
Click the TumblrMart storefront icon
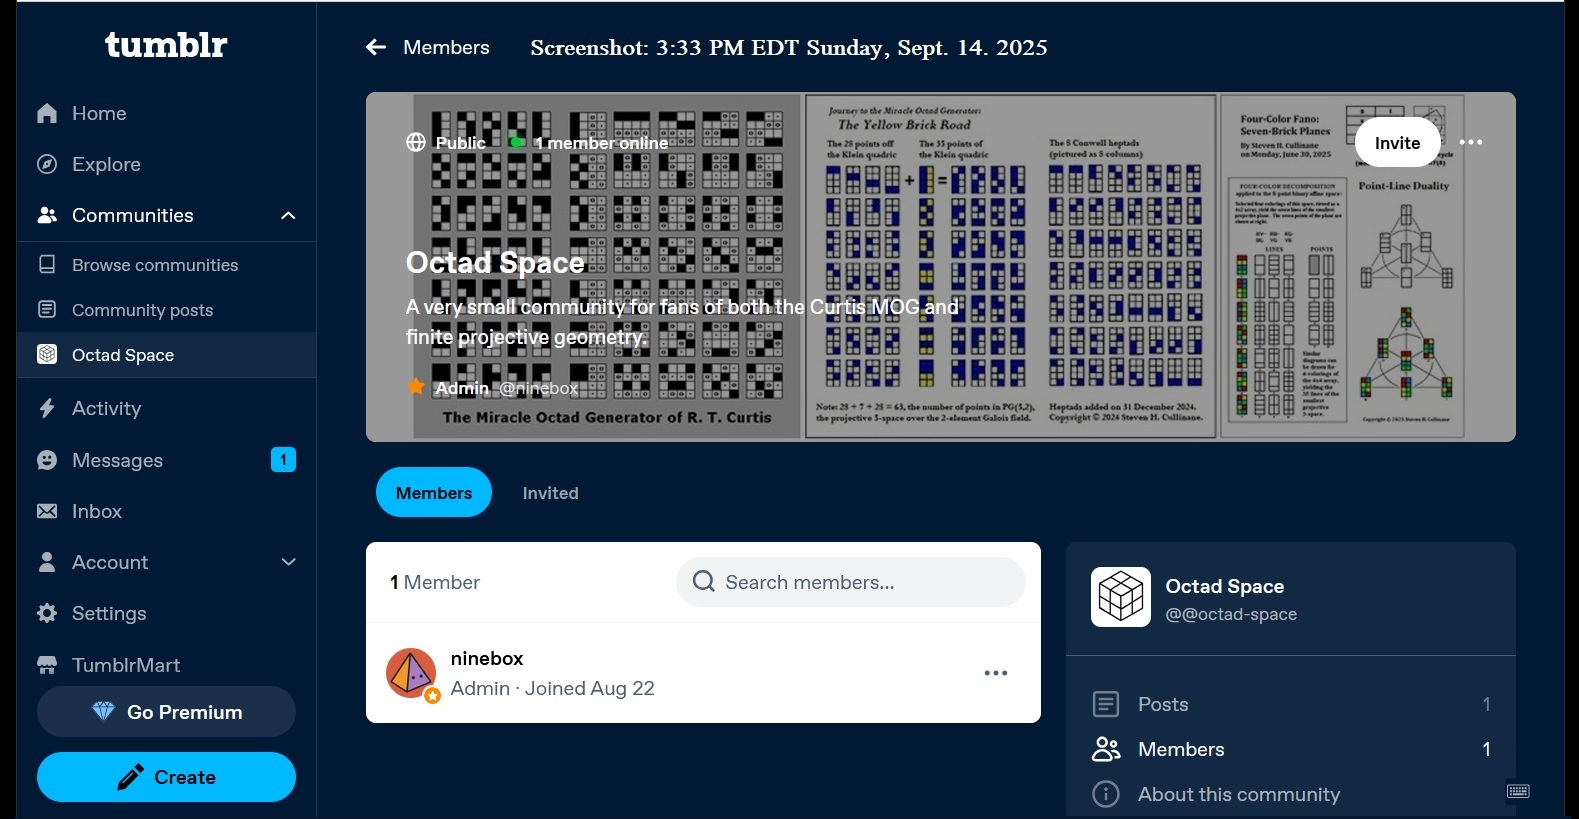[x=47, y=666]
